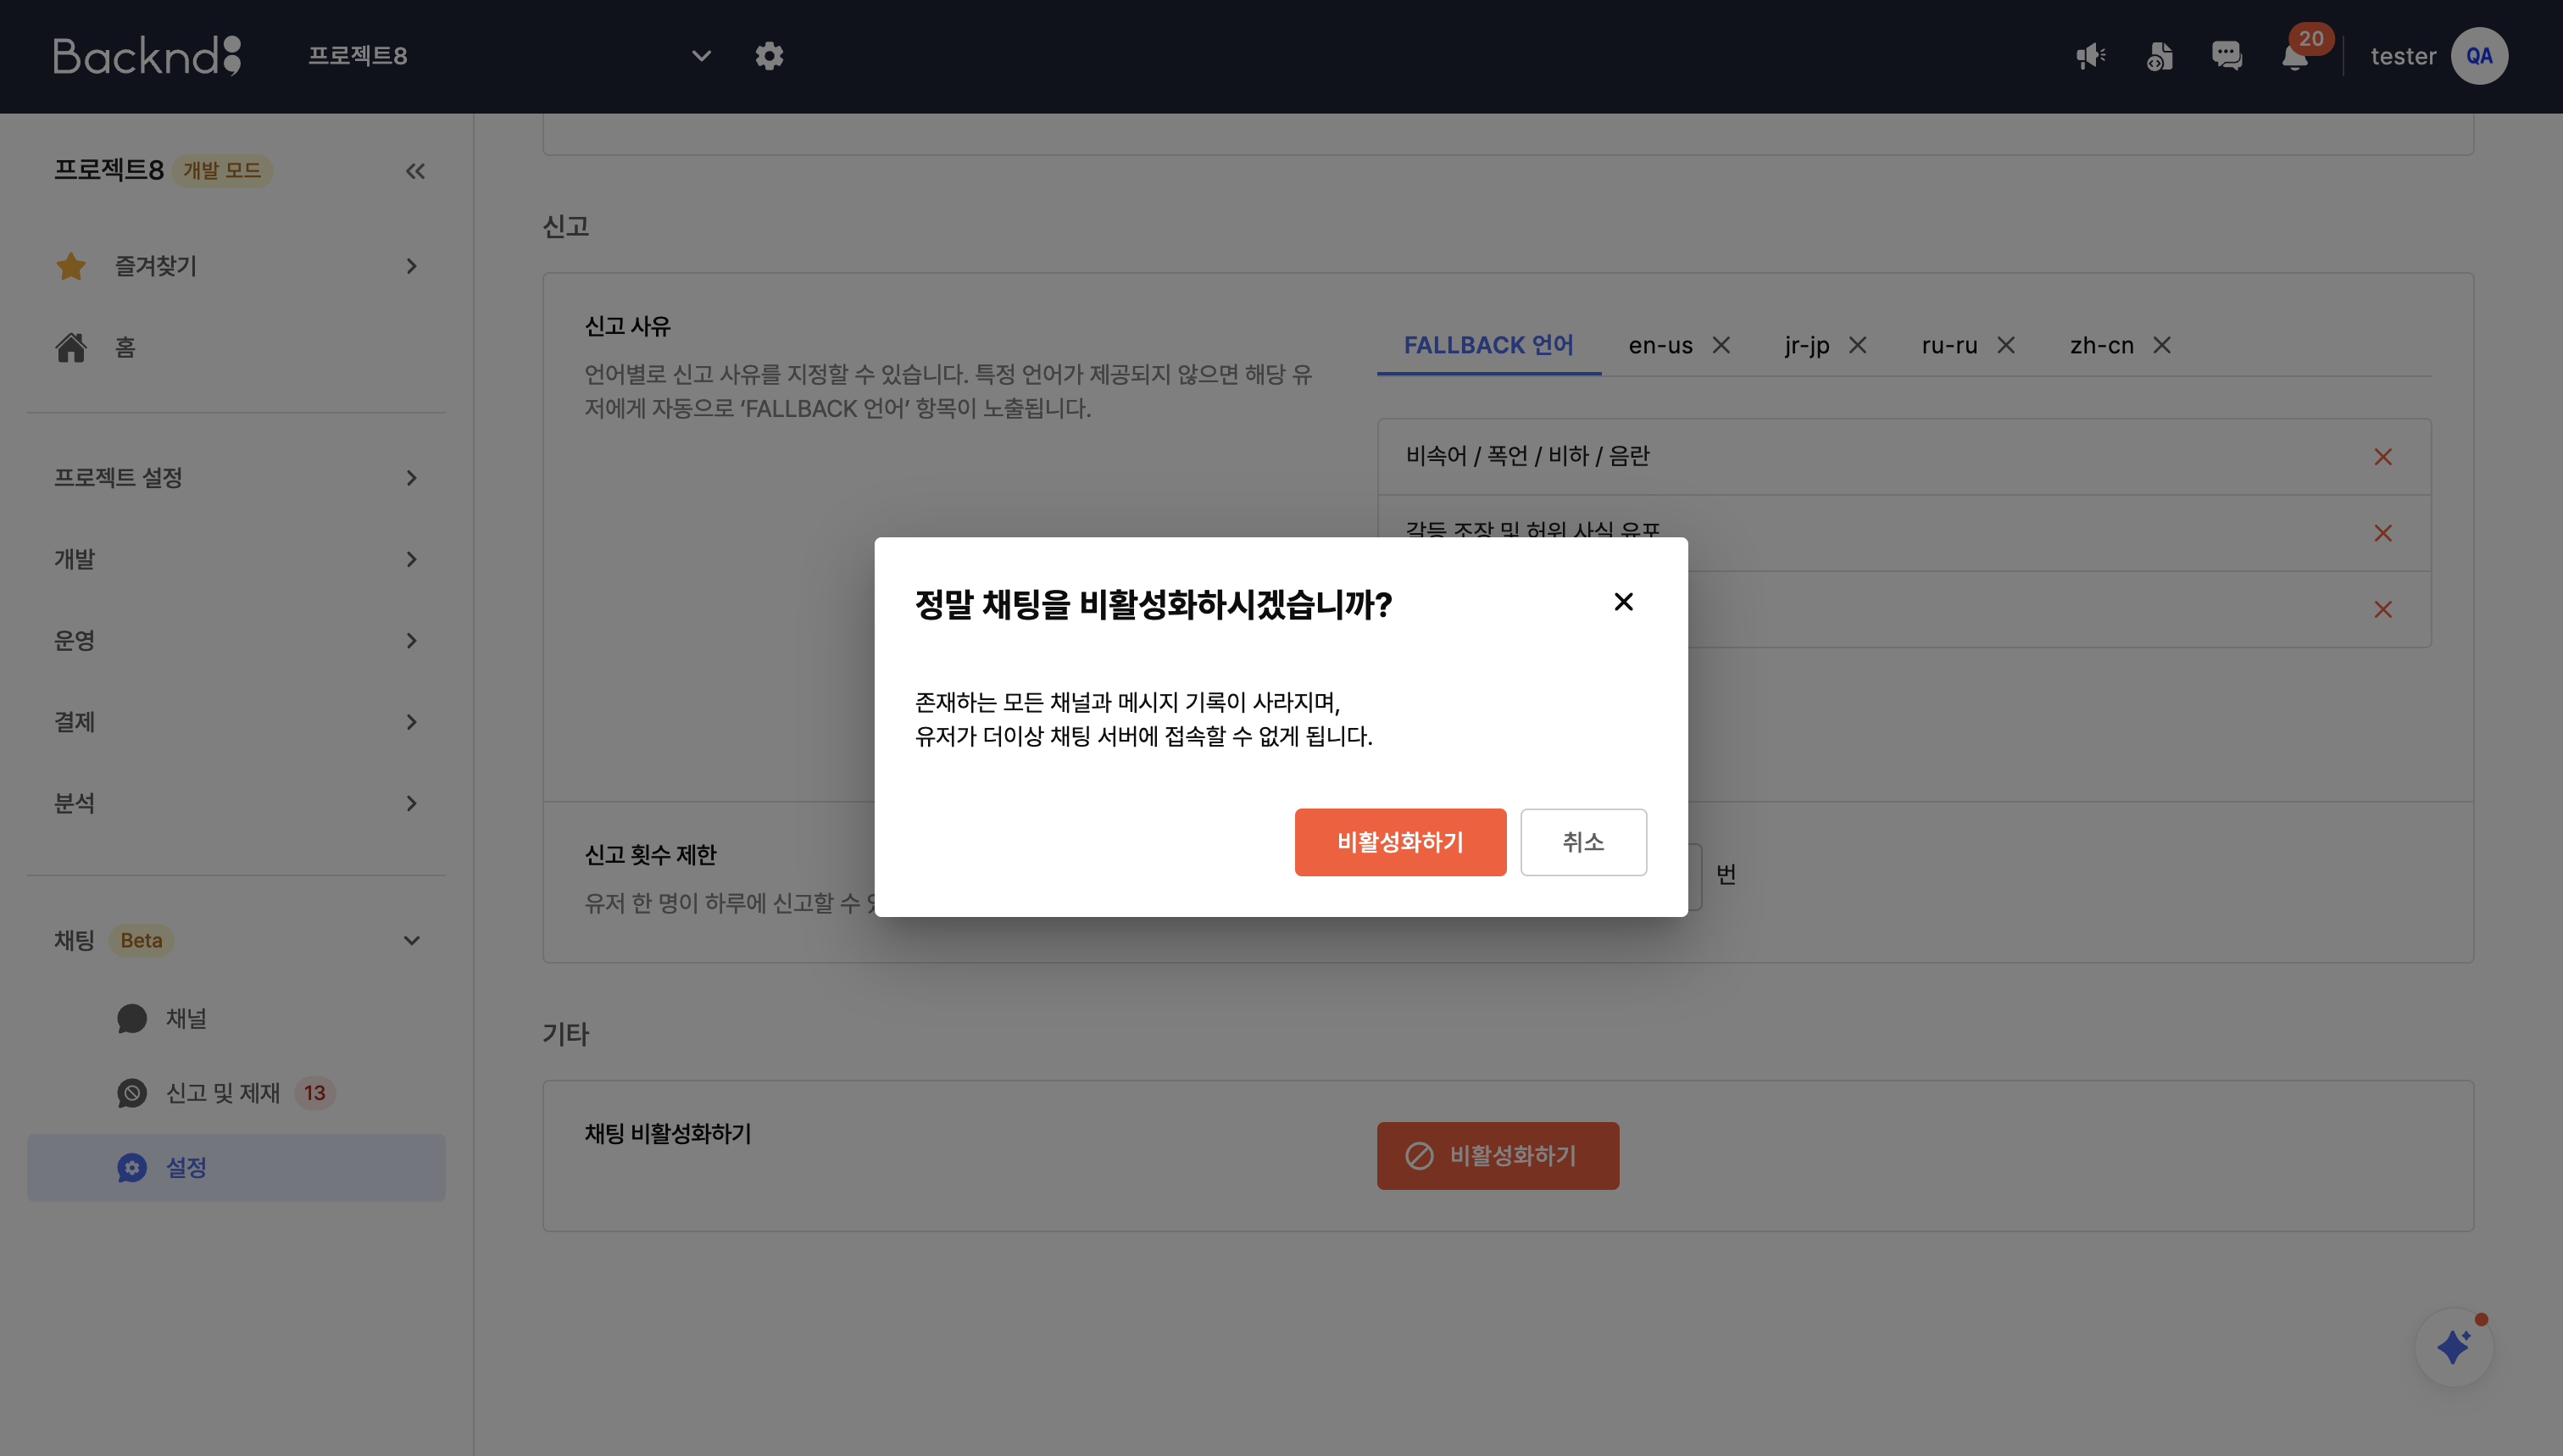Click the 프로젝트 설정 menu label
The width and height of the screenshot is (2563, 1456).
tap(118, 478)
